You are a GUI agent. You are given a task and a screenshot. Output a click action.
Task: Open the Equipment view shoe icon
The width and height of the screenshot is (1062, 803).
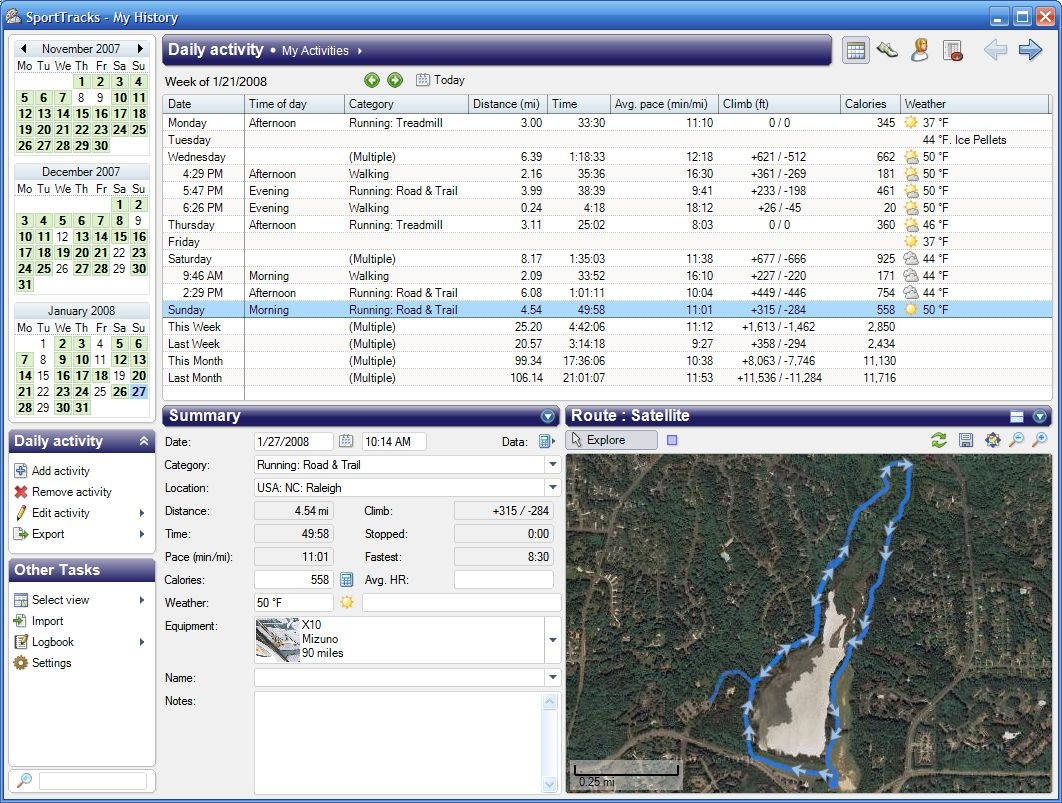pos(887,51)
